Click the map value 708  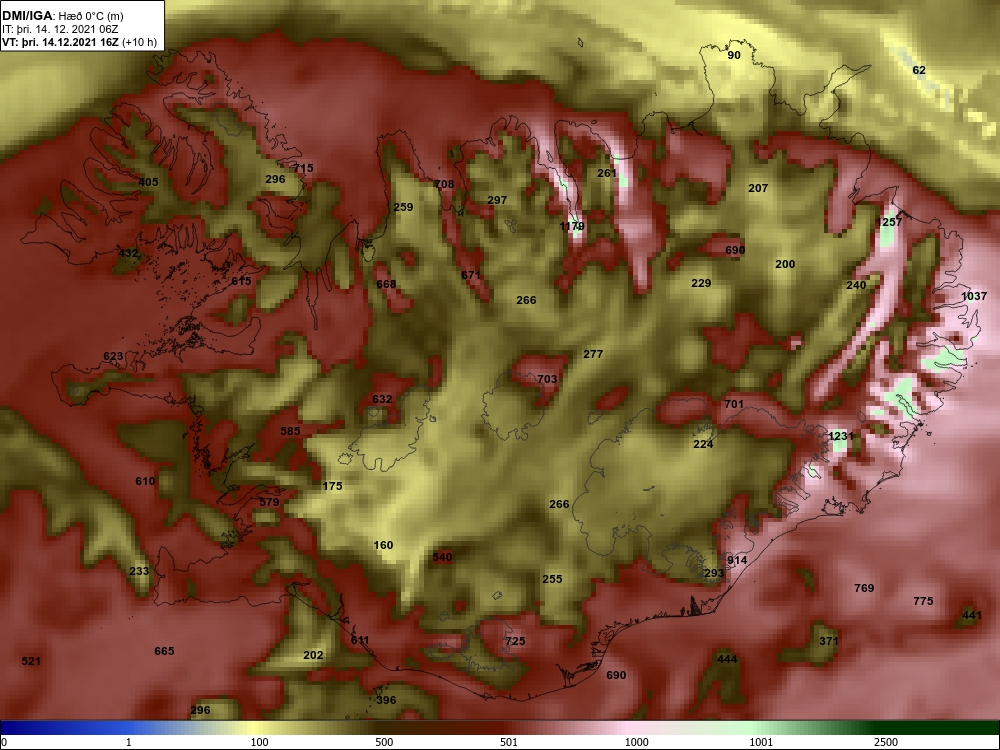(444, 184)
